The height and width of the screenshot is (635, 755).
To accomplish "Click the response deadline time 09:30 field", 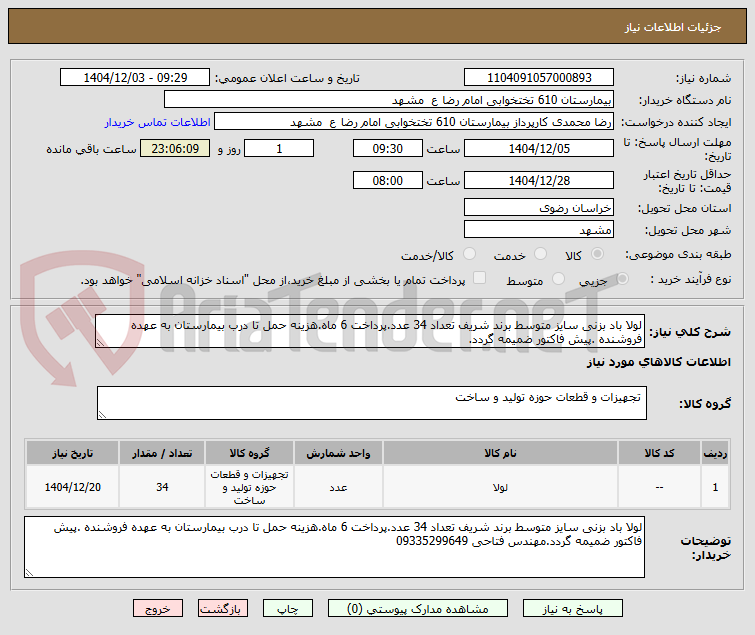I will point(388,148).
